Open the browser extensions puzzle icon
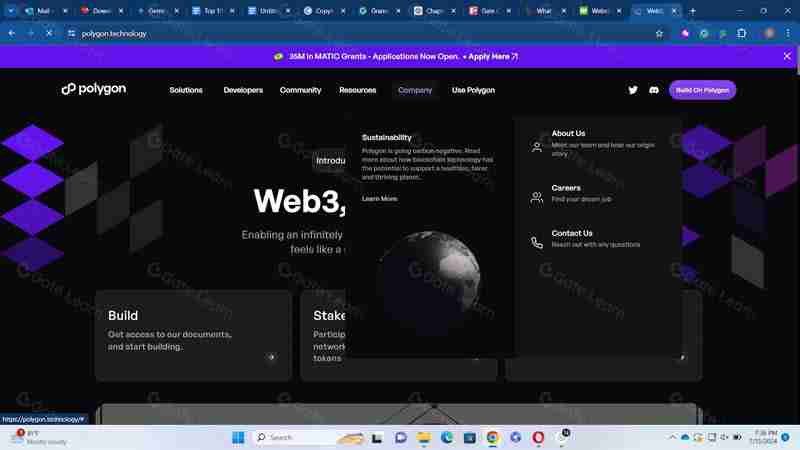 741,33
